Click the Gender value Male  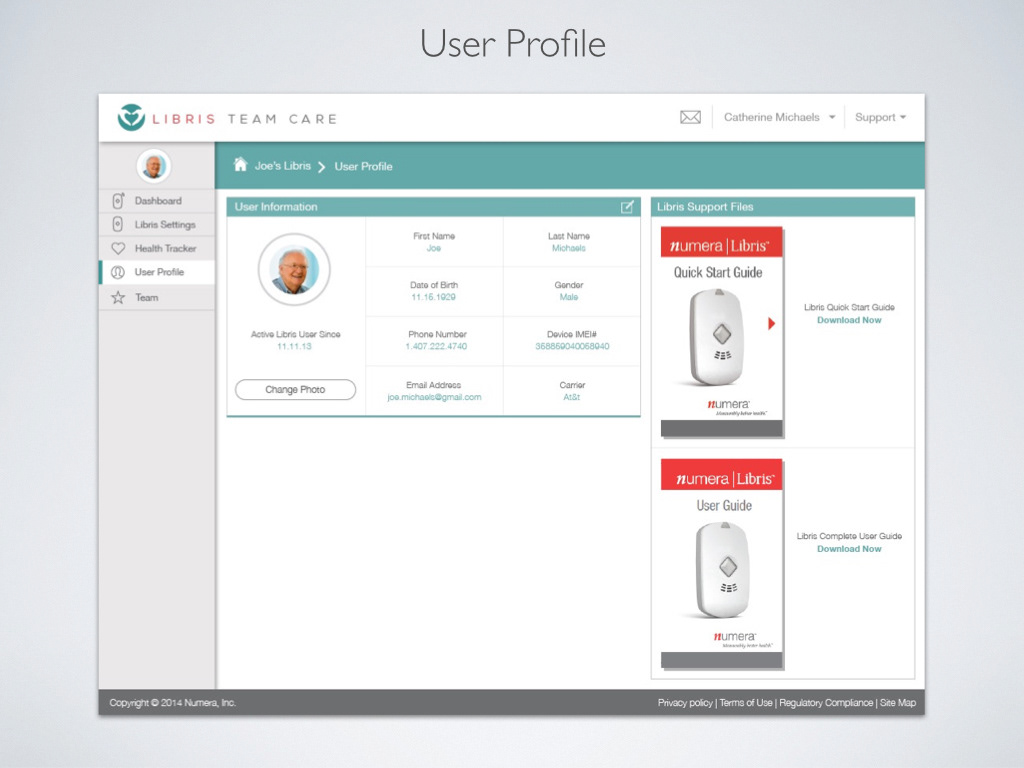pos(569,297)
